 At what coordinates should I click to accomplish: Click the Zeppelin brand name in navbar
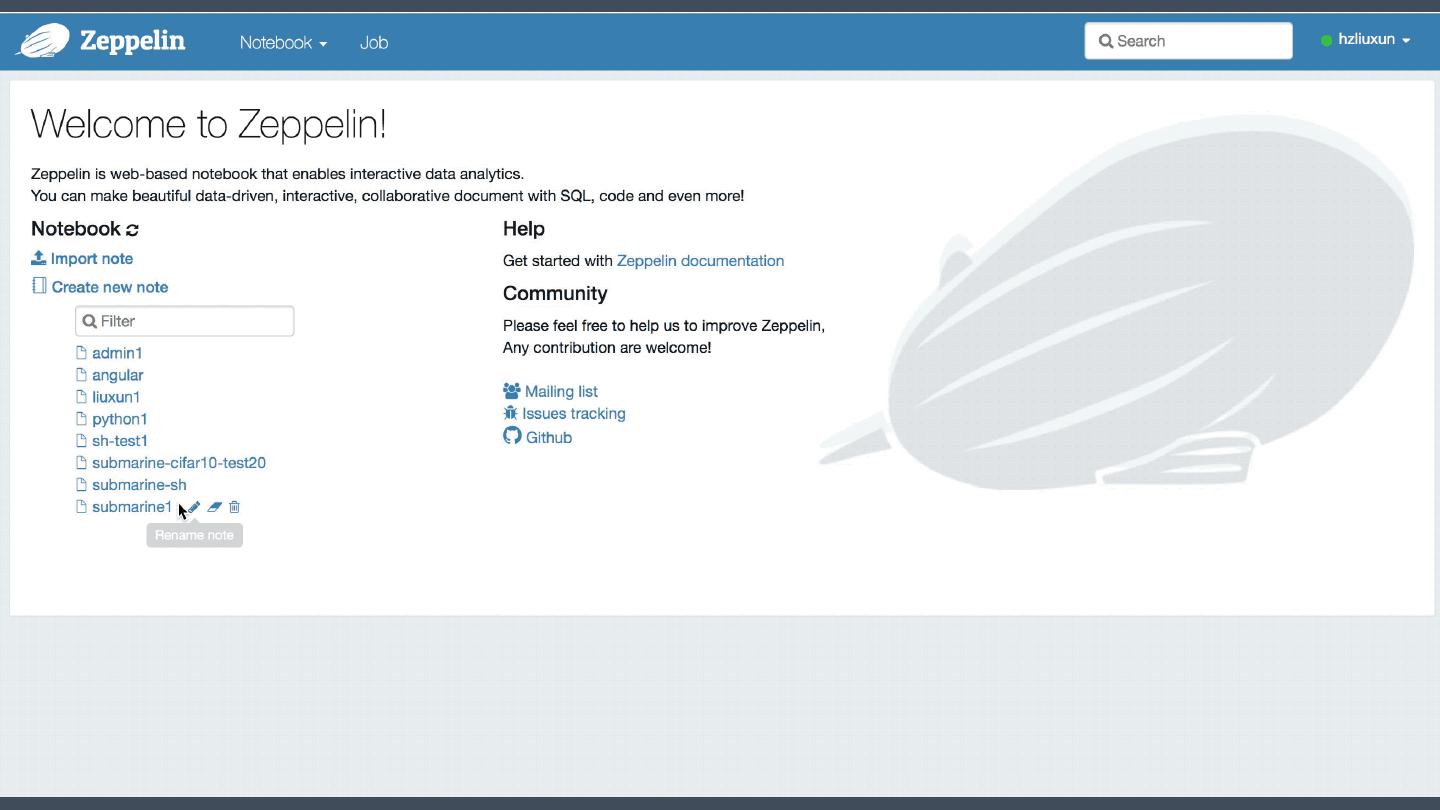tap(132, 41)
